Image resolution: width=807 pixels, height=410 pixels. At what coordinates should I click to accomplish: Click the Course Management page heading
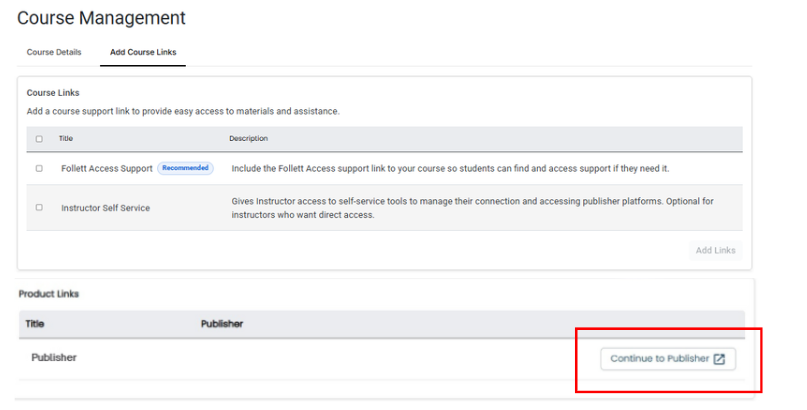pyautogui.click(x=101, y=18)
